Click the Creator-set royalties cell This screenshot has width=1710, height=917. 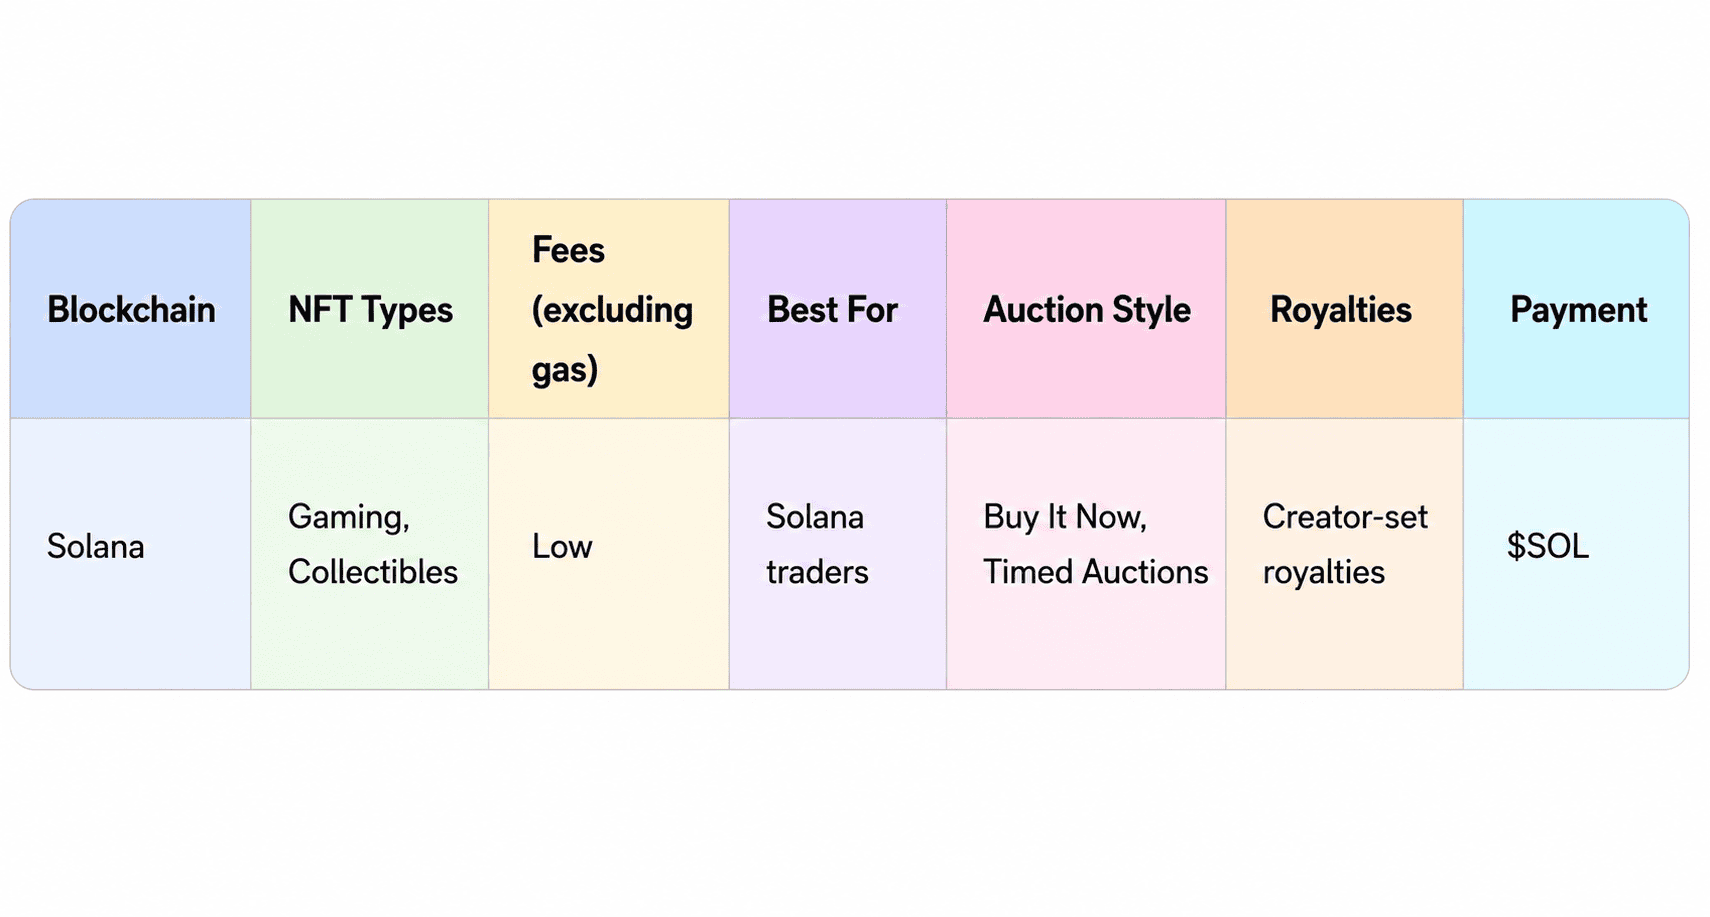1345,554
